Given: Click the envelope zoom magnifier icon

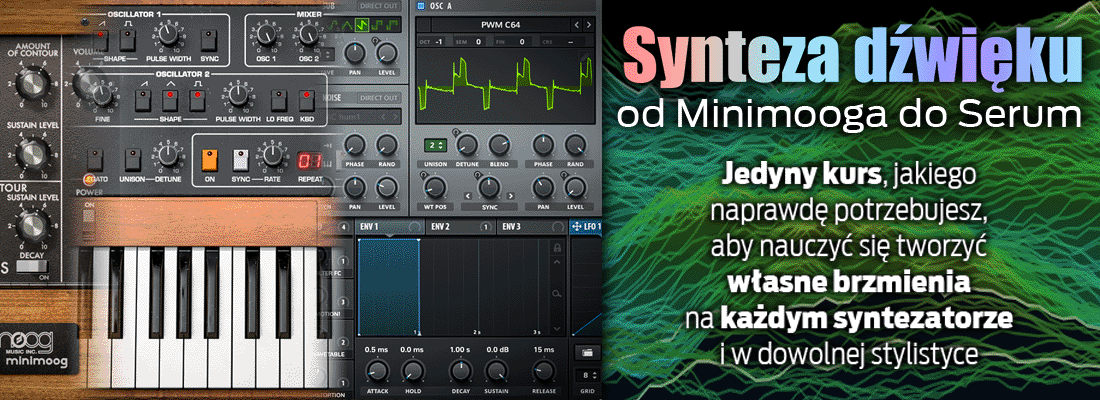Looking at the screenshot, I should pos(557,294).
